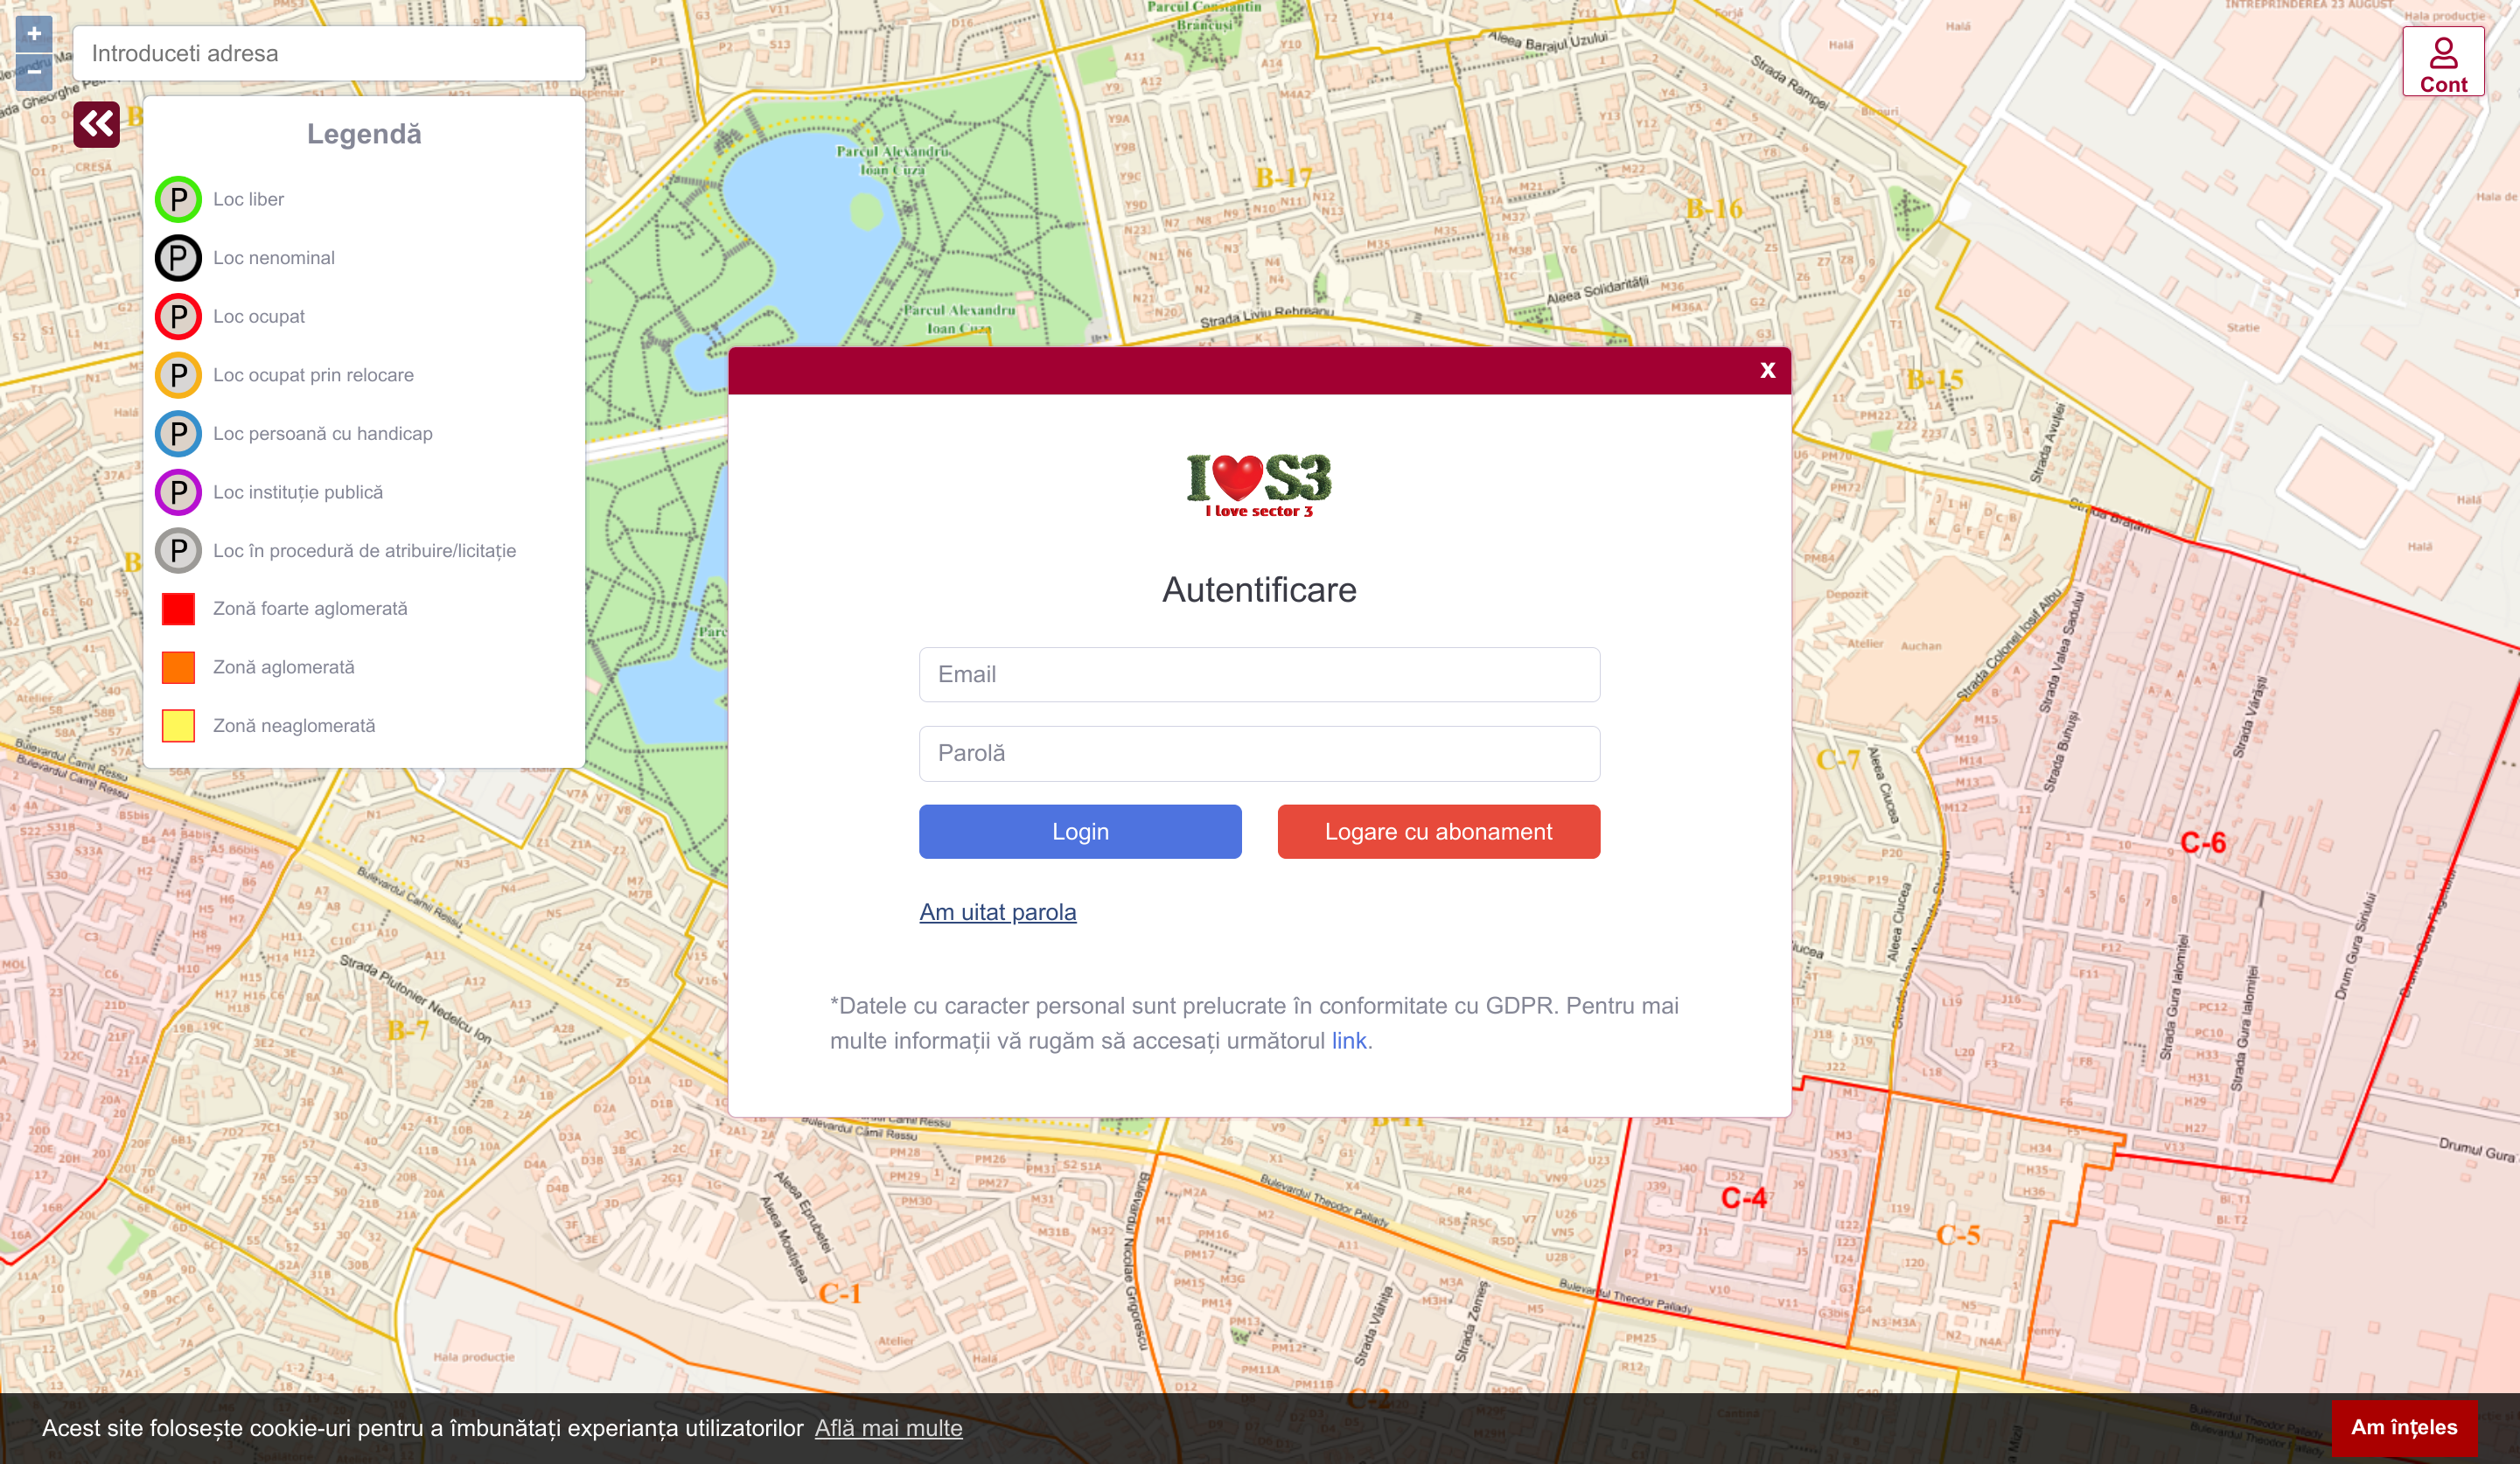Click the red Zonă foarte aglomerată swatch
This screenshot has height=1464, width=2520.
(x=178, y=609)
